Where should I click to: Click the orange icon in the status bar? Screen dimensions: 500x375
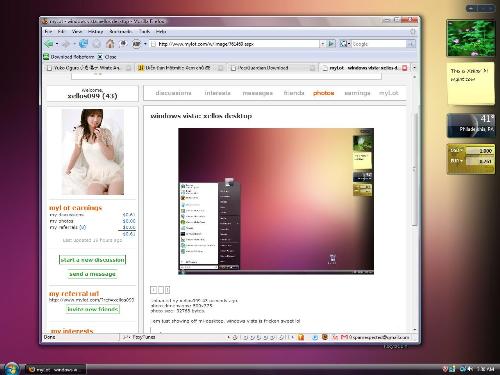click(301, 337)
